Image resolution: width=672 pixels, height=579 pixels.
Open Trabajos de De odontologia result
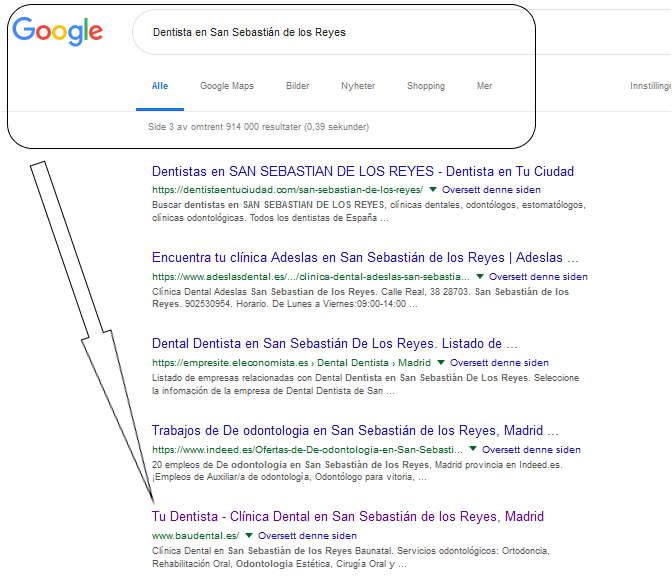click(x=355, y=430)
